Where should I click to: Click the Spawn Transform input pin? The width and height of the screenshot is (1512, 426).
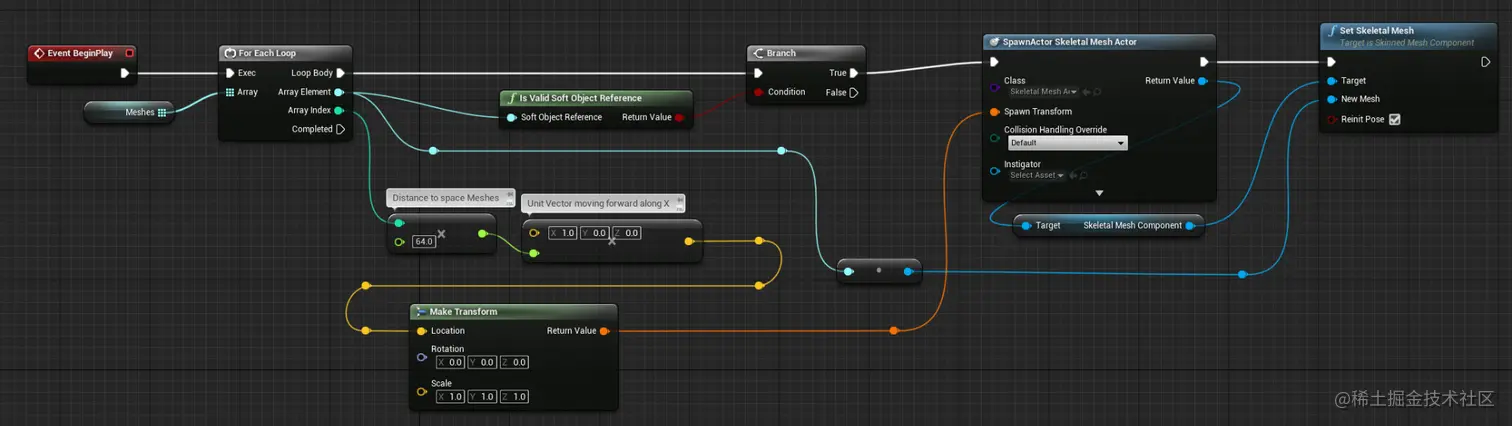(x=995, y=112)
